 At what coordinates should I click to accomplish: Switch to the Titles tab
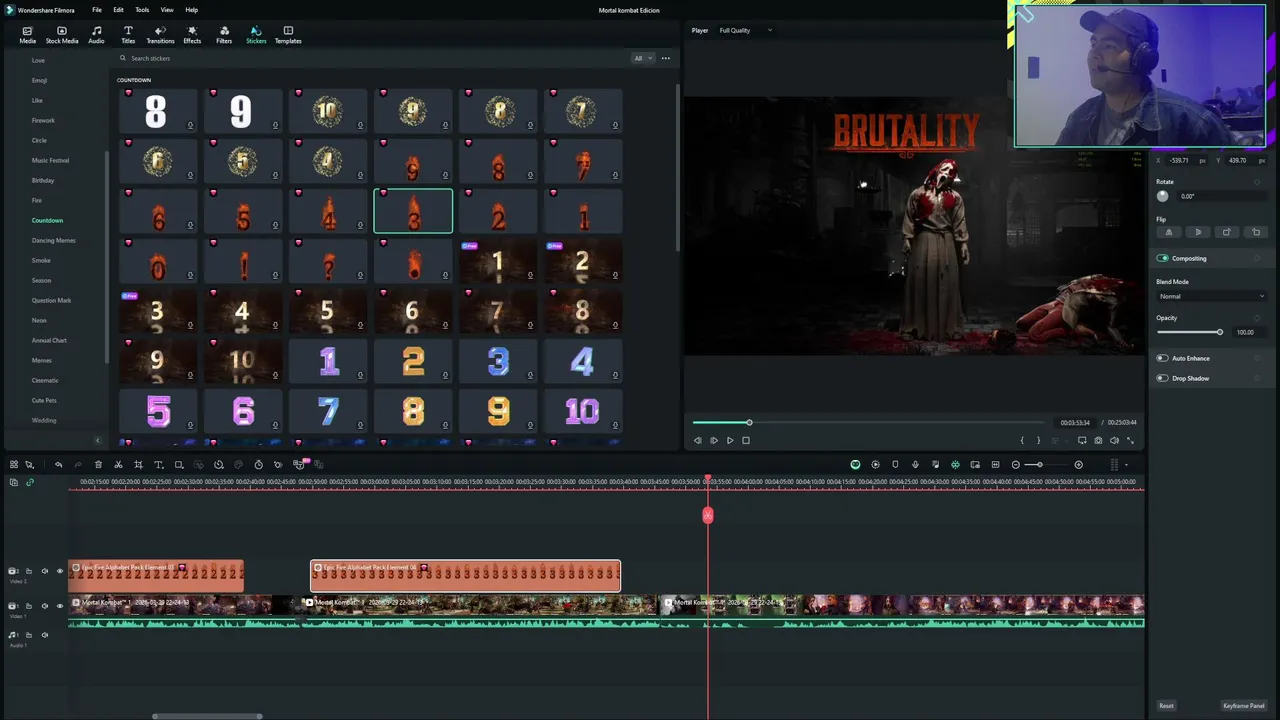pos(128,35)
